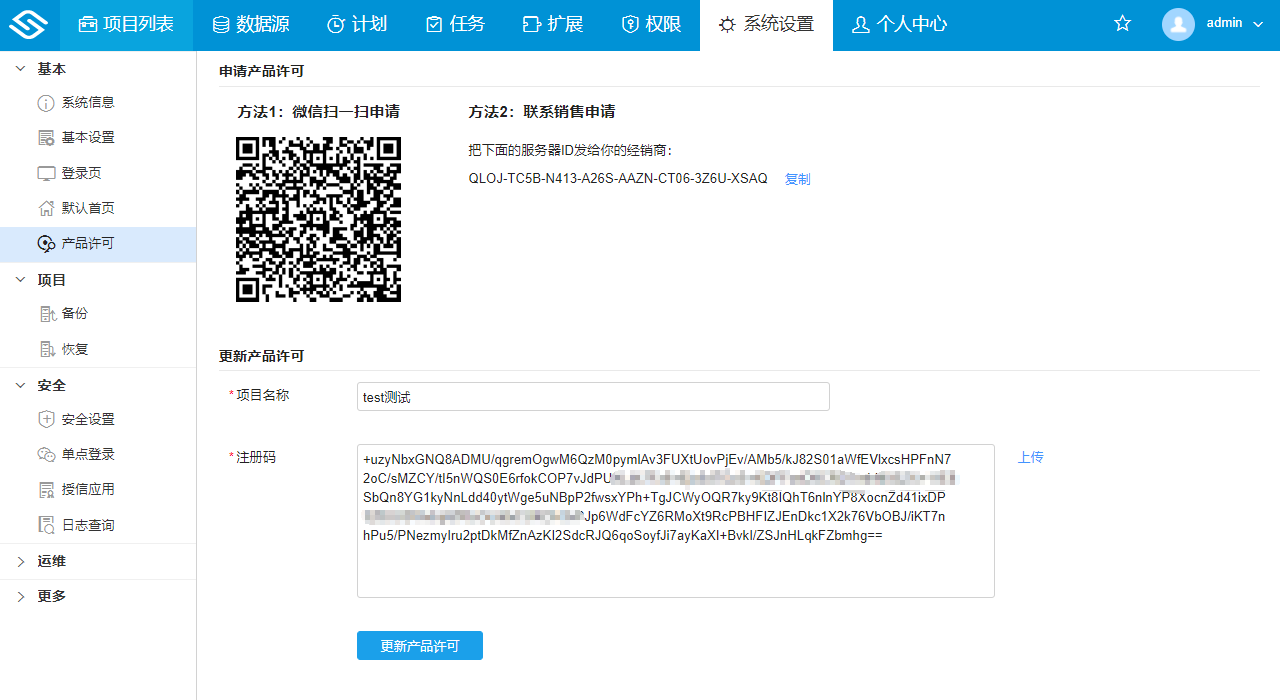Open 日志查询 in the sidebar
1280x700 pixels.
(x=87, y=525)
